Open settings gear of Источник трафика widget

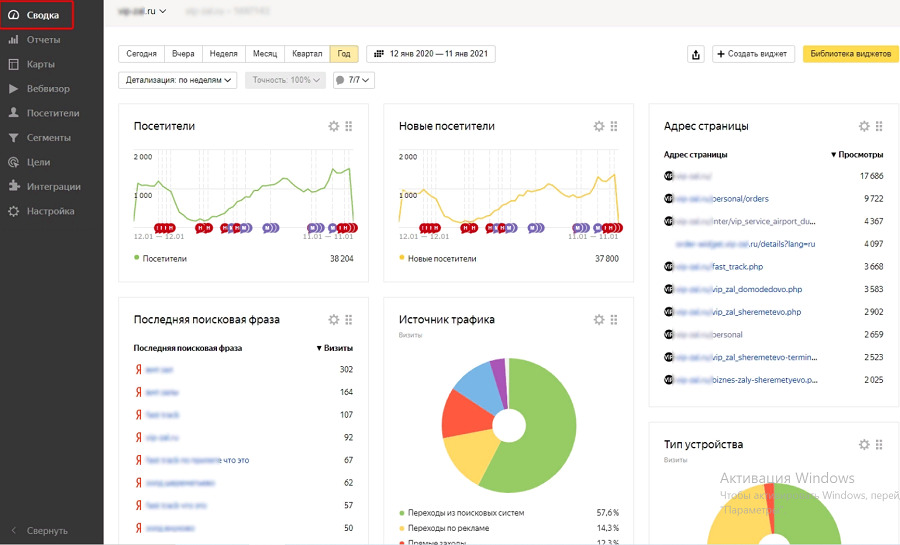pos(599,320)
